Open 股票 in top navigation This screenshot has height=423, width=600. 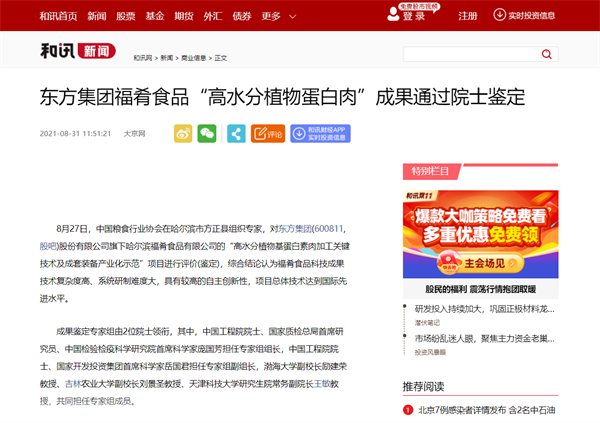[x=126, y=16]
